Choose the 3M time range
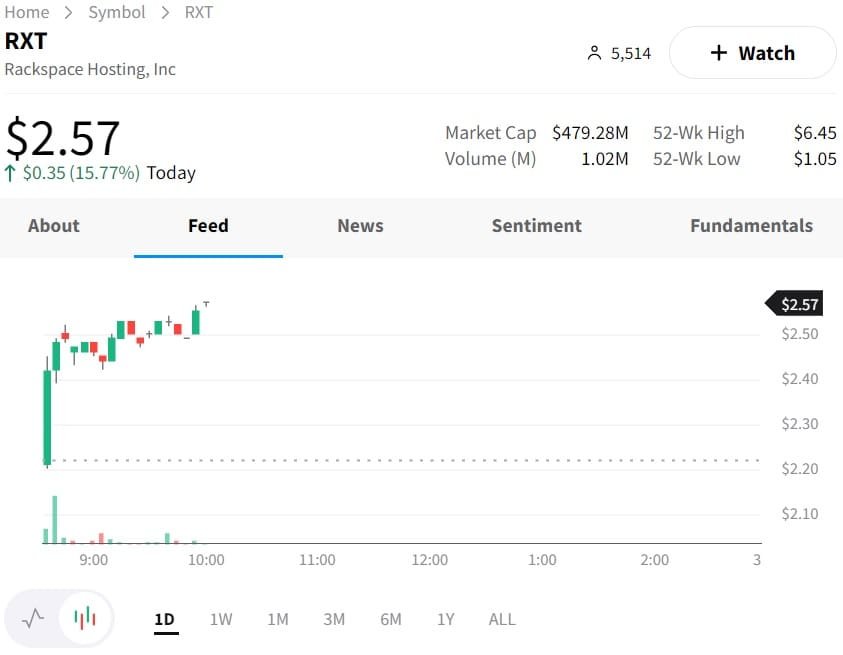 pyautogui.click(x=334, y=619)
